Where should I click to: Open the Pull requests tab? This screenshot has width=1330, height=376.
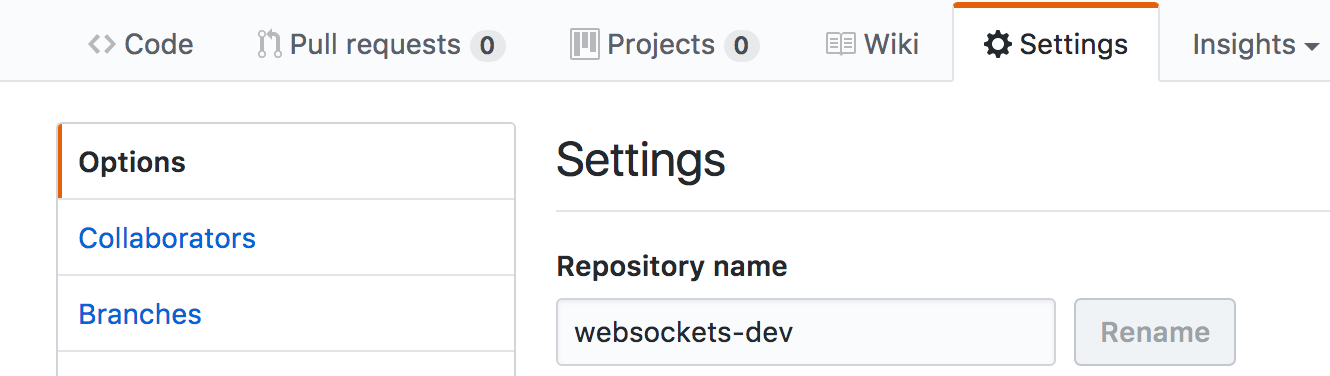[x=381, y=44]
